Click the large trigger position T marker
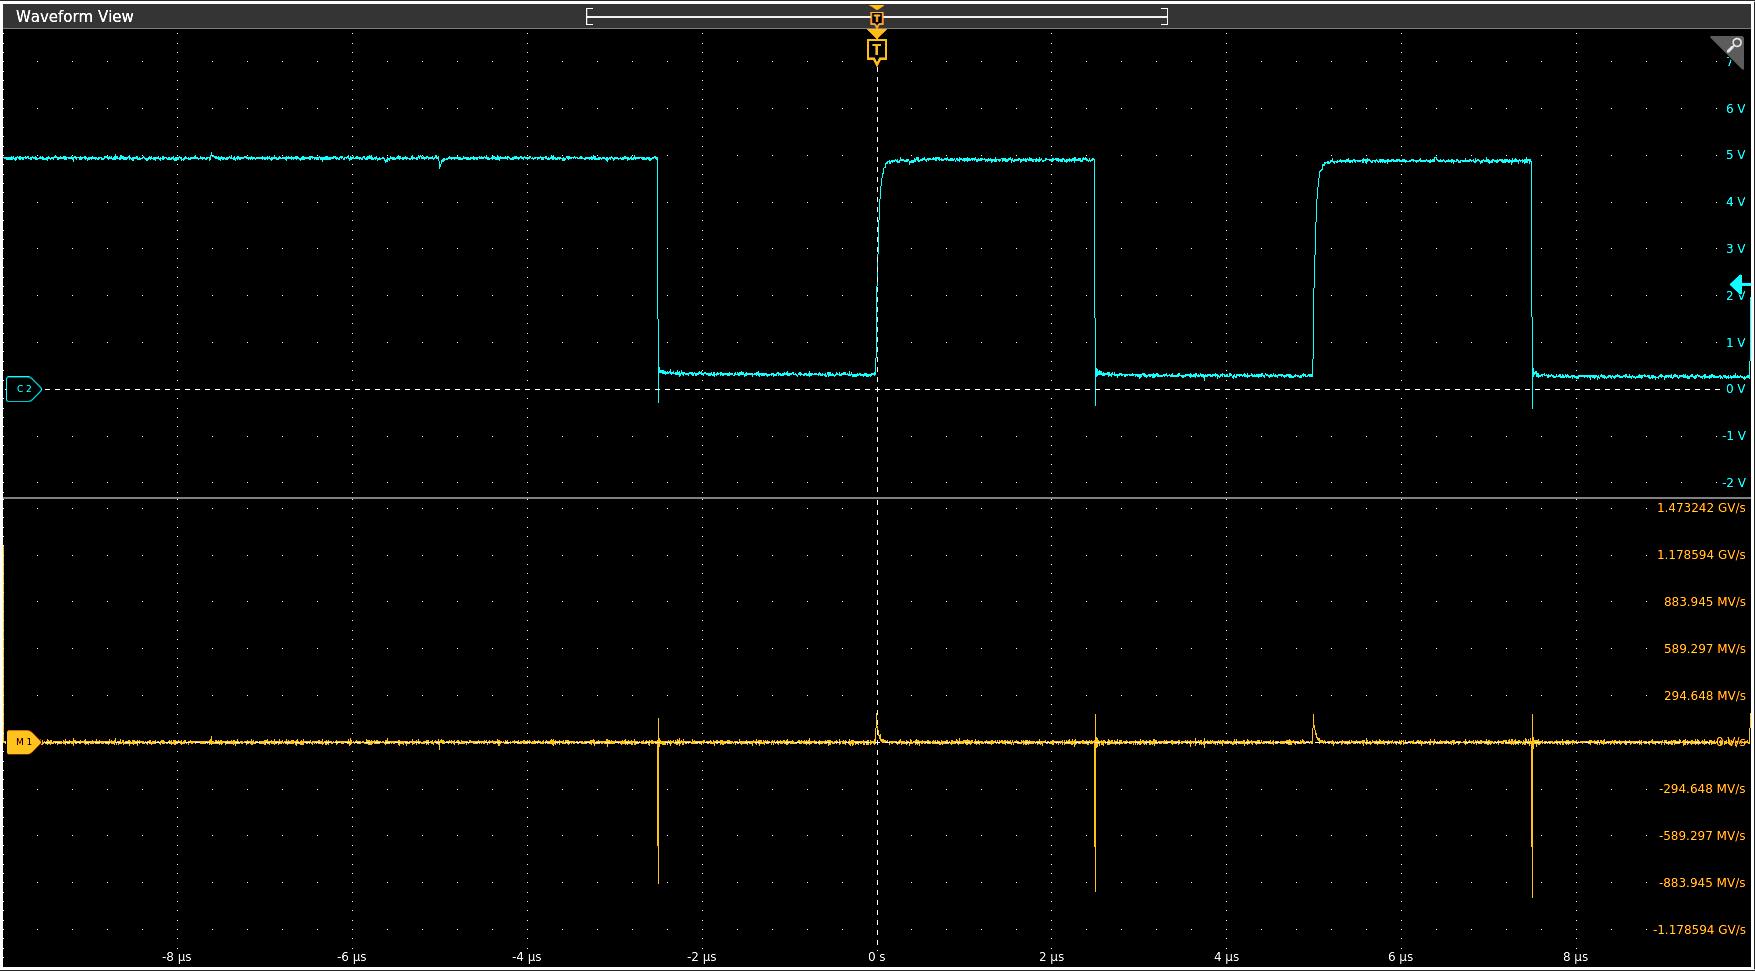 pos(877,50)
